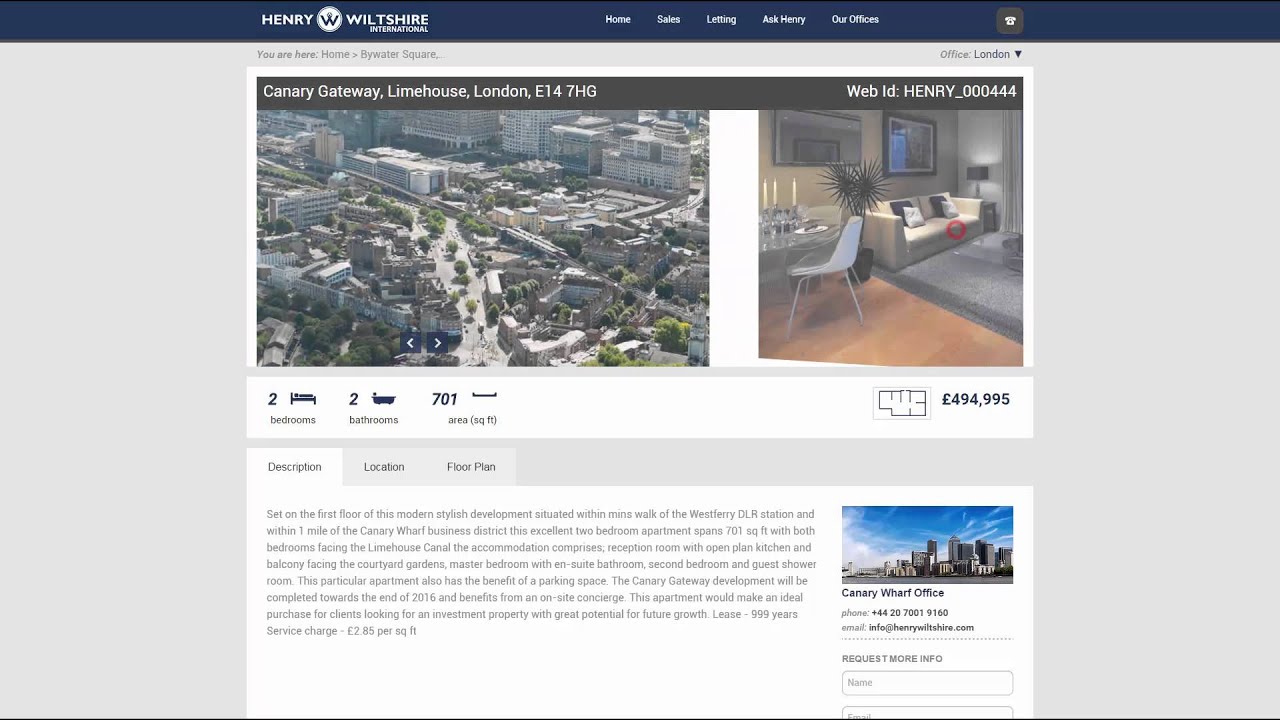Follow the Home breadcrumb link
Image resolution: width=1280 pixels, height=720 pixels.
(x=335, y=54)
